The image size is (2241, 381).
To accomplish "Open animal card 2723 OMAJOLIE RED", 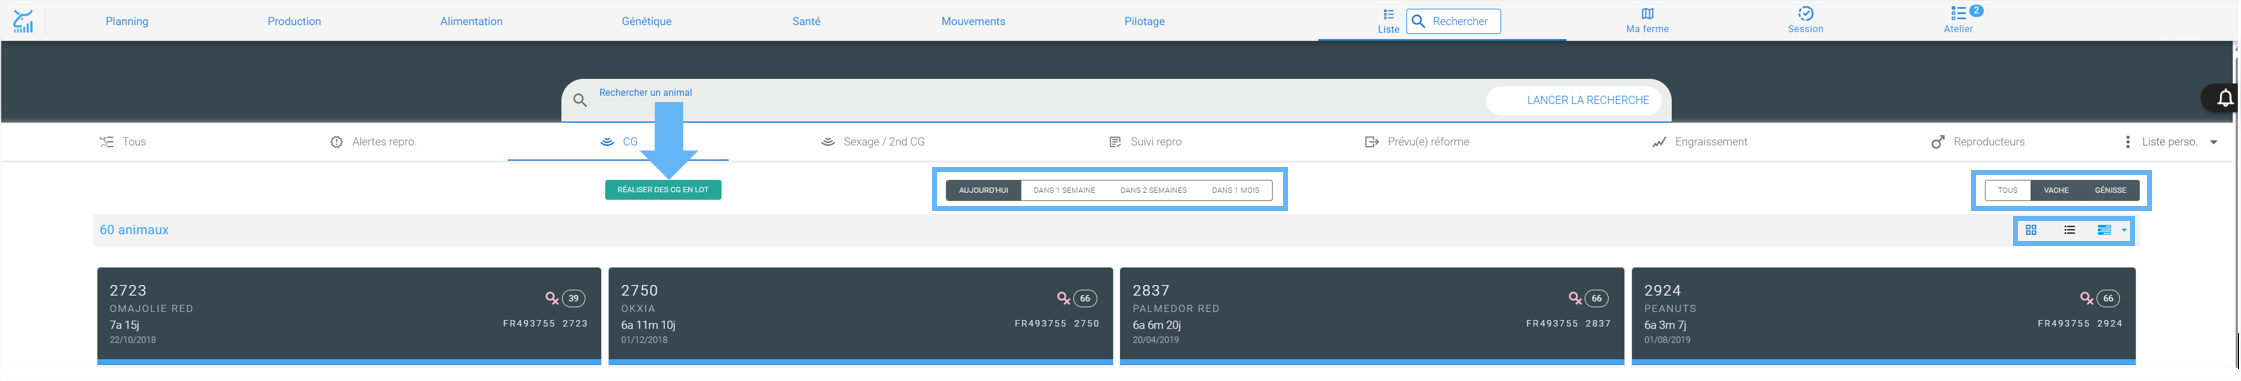I will click(x=349, y=315).
